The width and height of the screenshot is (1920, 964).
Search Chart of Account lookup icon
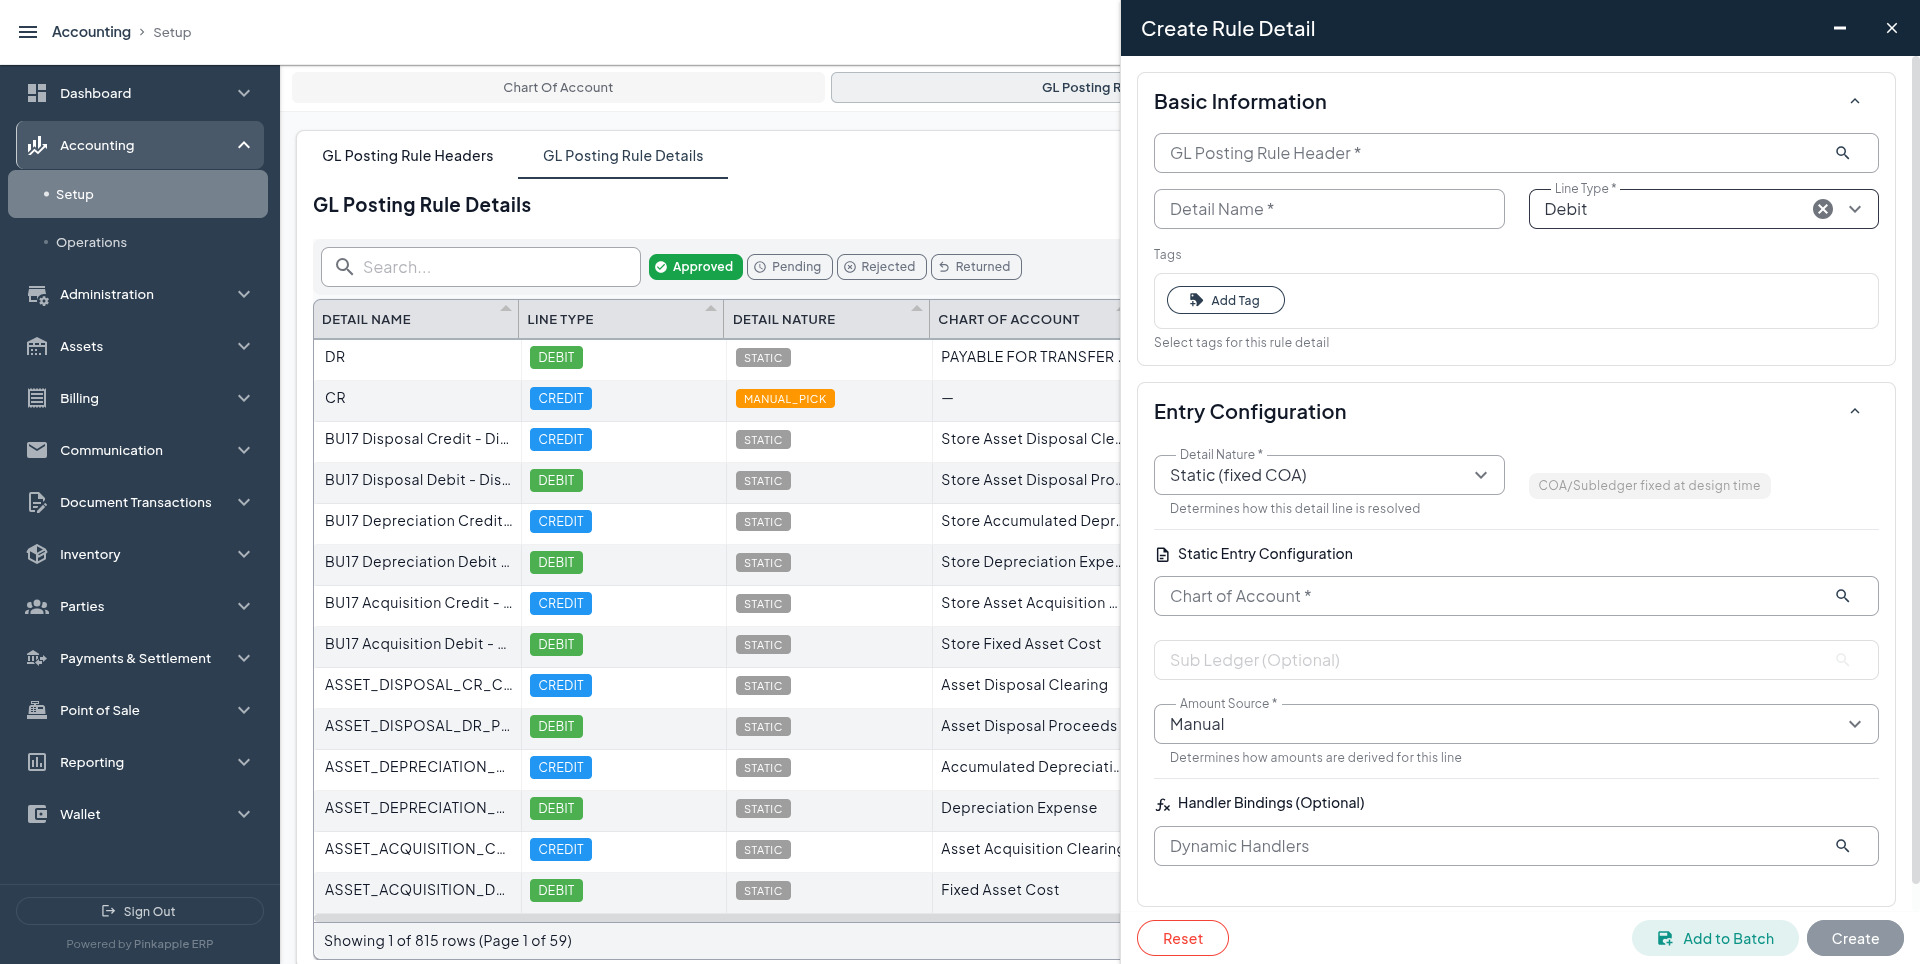(x=1842, y=596)
